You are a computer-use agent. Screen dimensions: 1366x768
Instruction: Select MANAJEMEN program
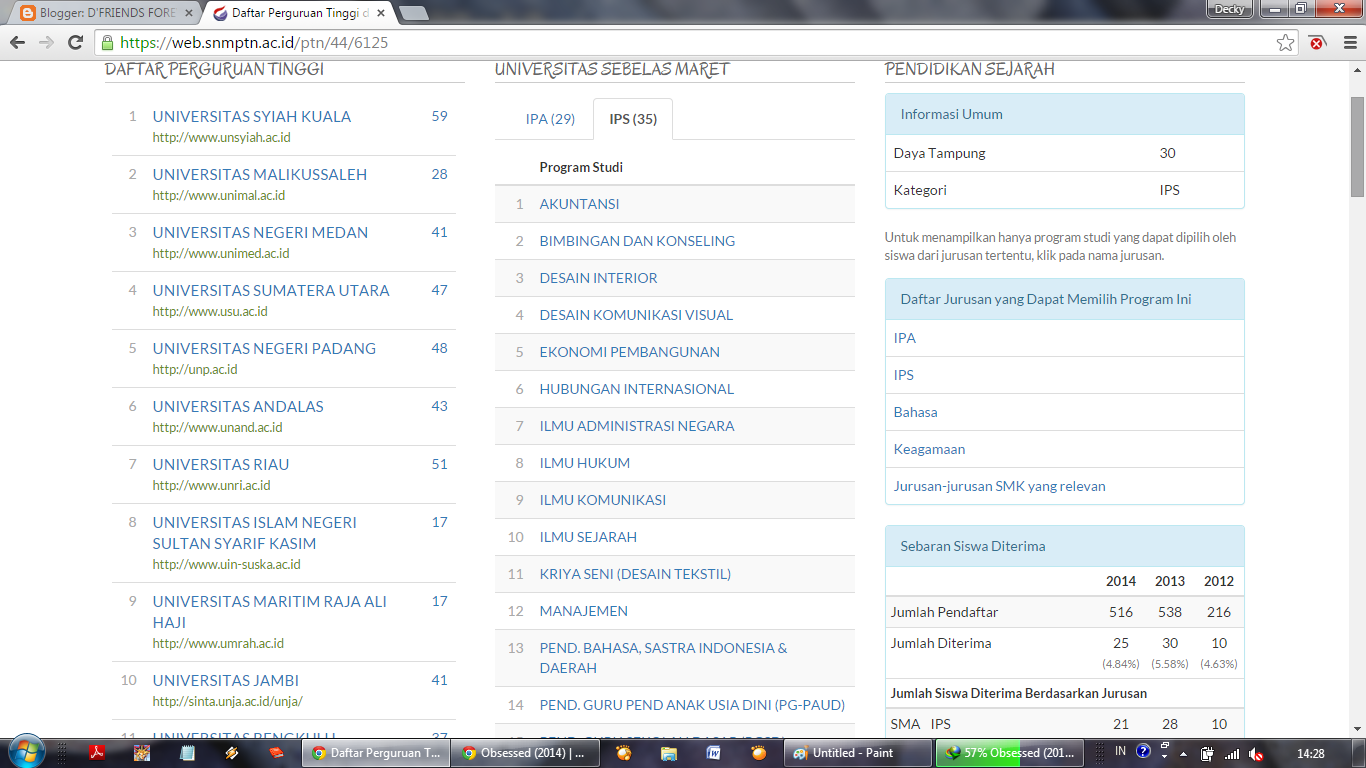(584, 611)
